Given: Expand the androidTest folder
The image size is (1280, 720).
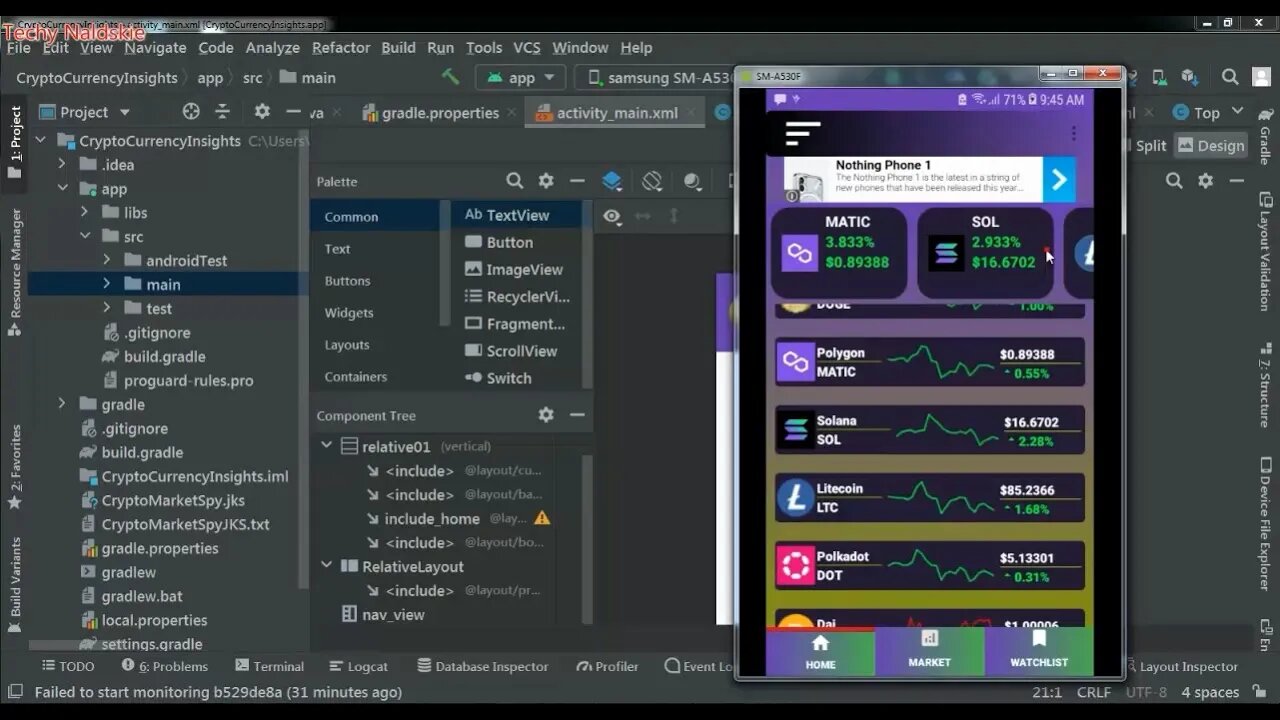Looking at the screenshot, I should [x=106, y=260].
